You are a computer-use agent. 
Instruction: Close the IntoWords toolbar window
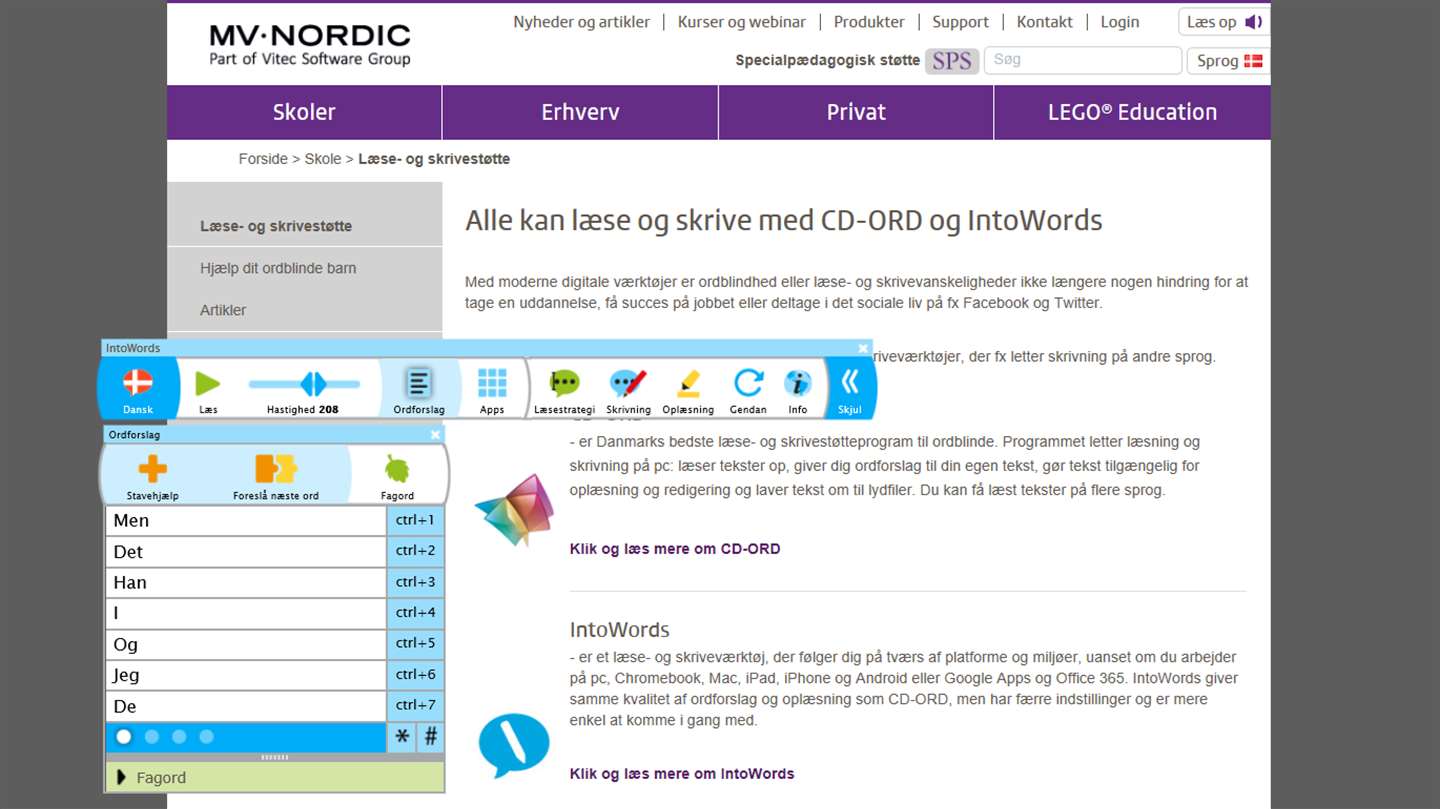tap(863, 348)
